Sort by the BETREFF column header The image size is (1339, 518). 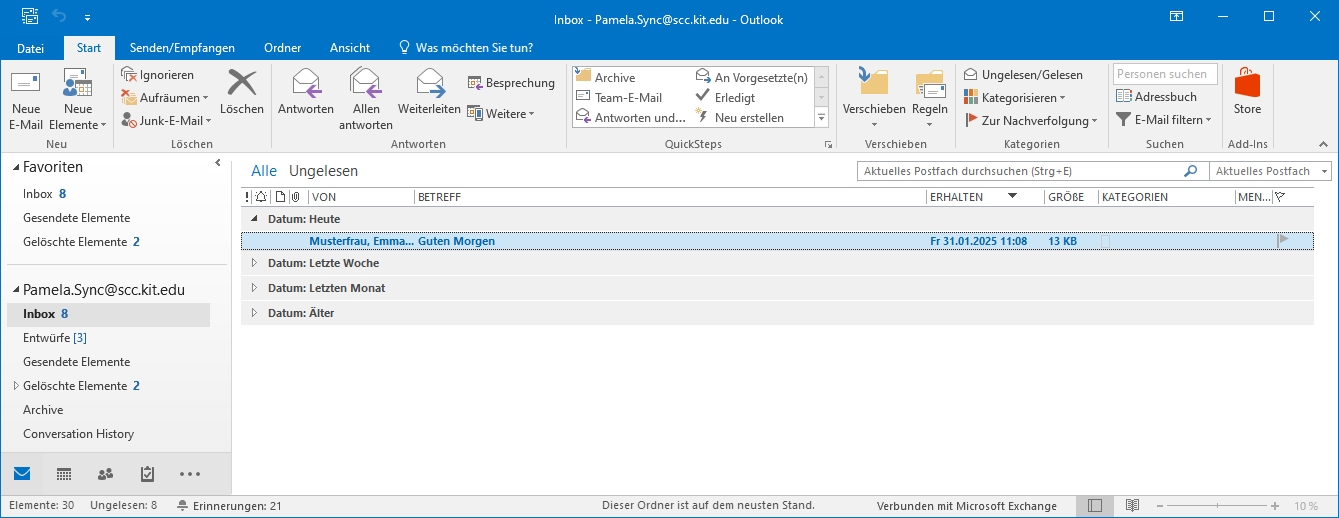[x=670, y=197]
